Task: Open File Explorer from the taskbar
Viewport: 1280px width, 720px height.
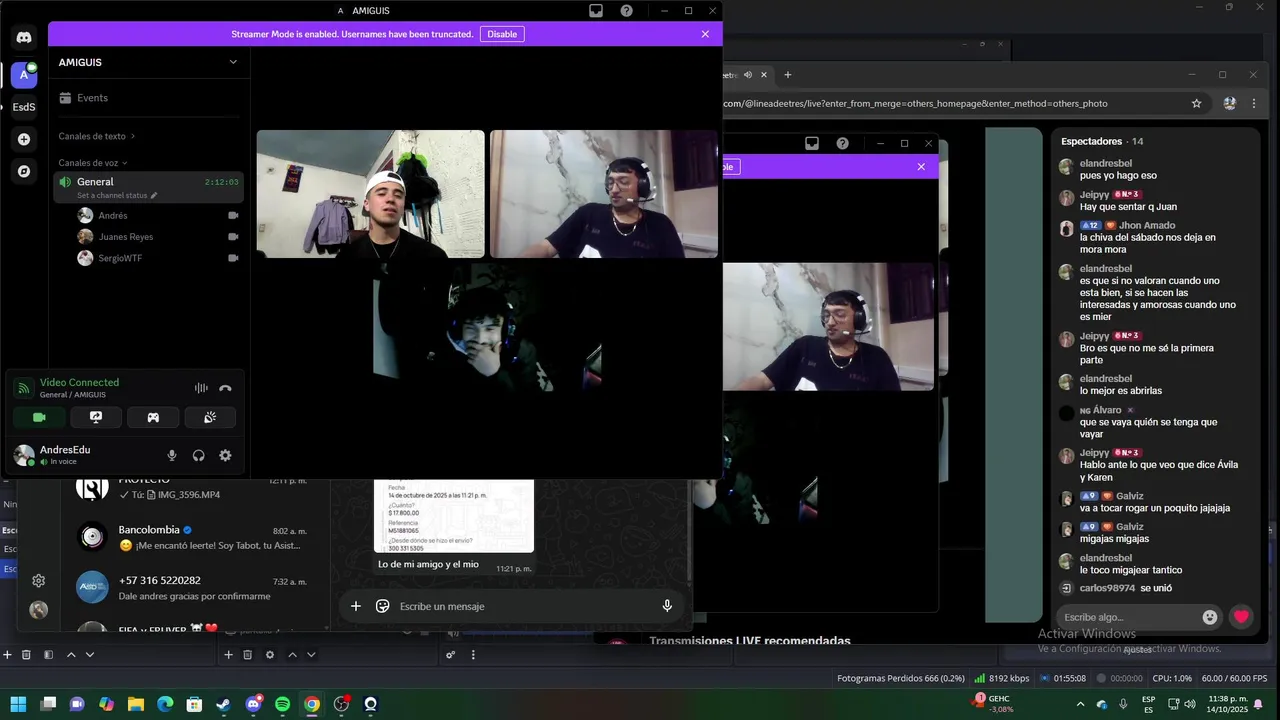Action: [136, 704]
